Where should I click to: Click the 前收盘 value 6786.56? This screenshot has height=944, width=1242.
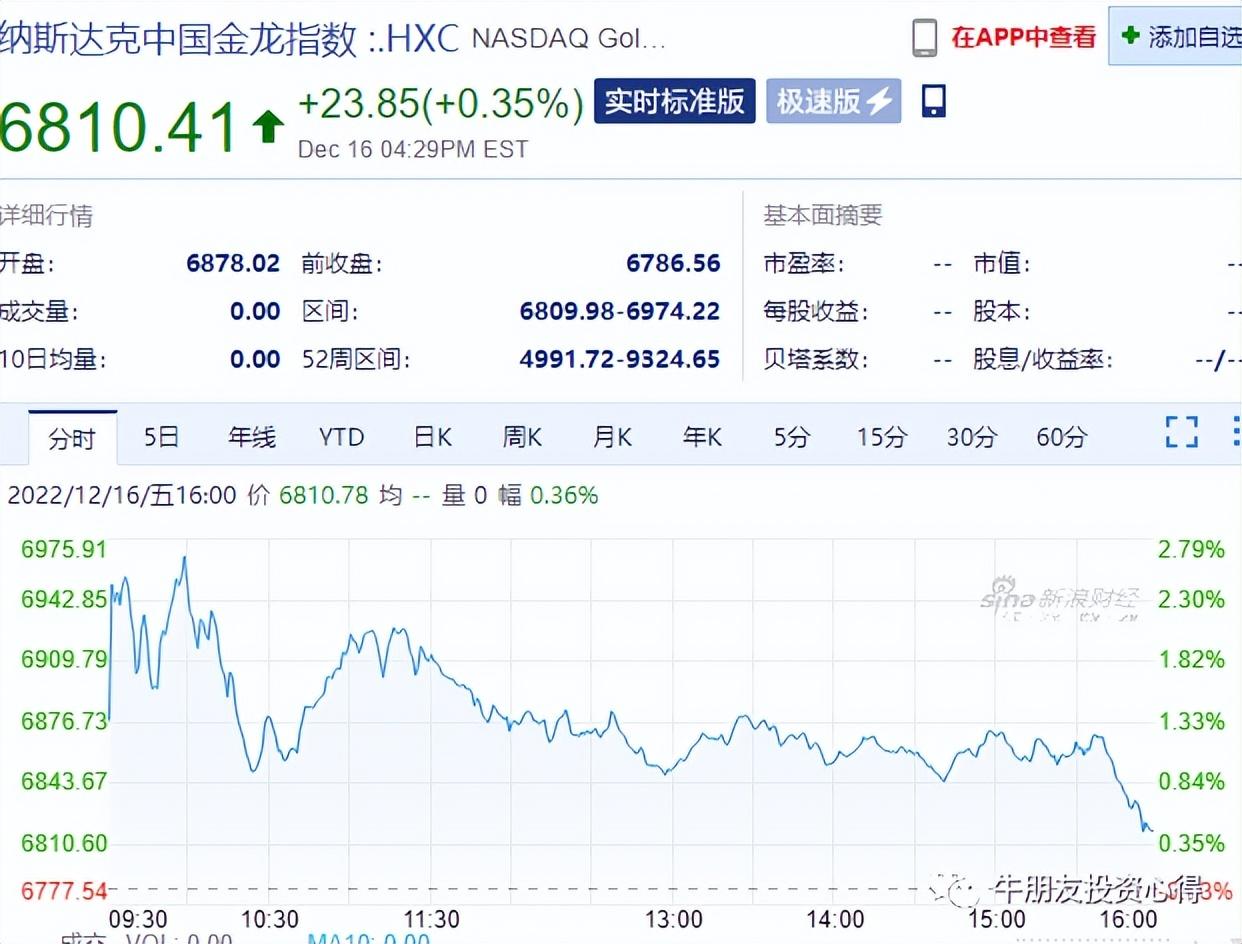click(x=673, y=264)
